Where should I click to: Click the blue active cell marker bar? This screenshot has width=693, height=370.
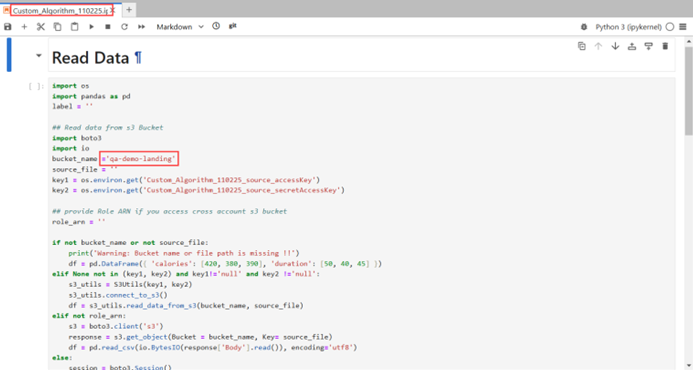9,55
